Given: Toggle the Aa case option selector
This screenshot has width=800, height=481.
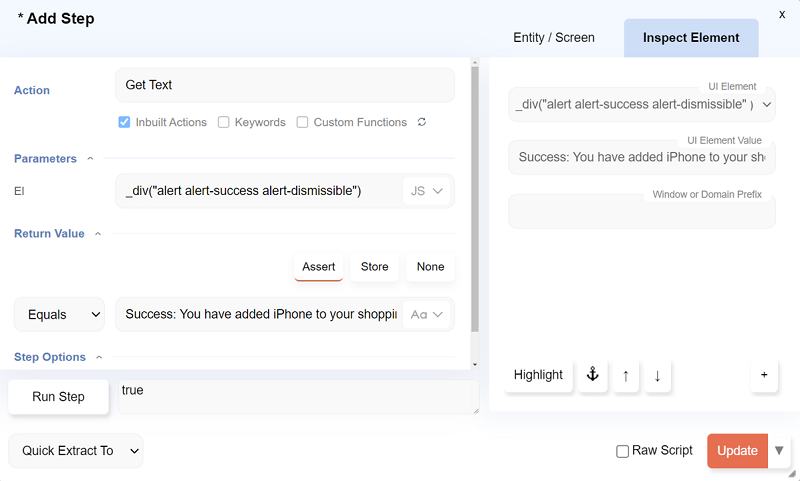Looking at the screenshot, I should (x=427, y=314).
